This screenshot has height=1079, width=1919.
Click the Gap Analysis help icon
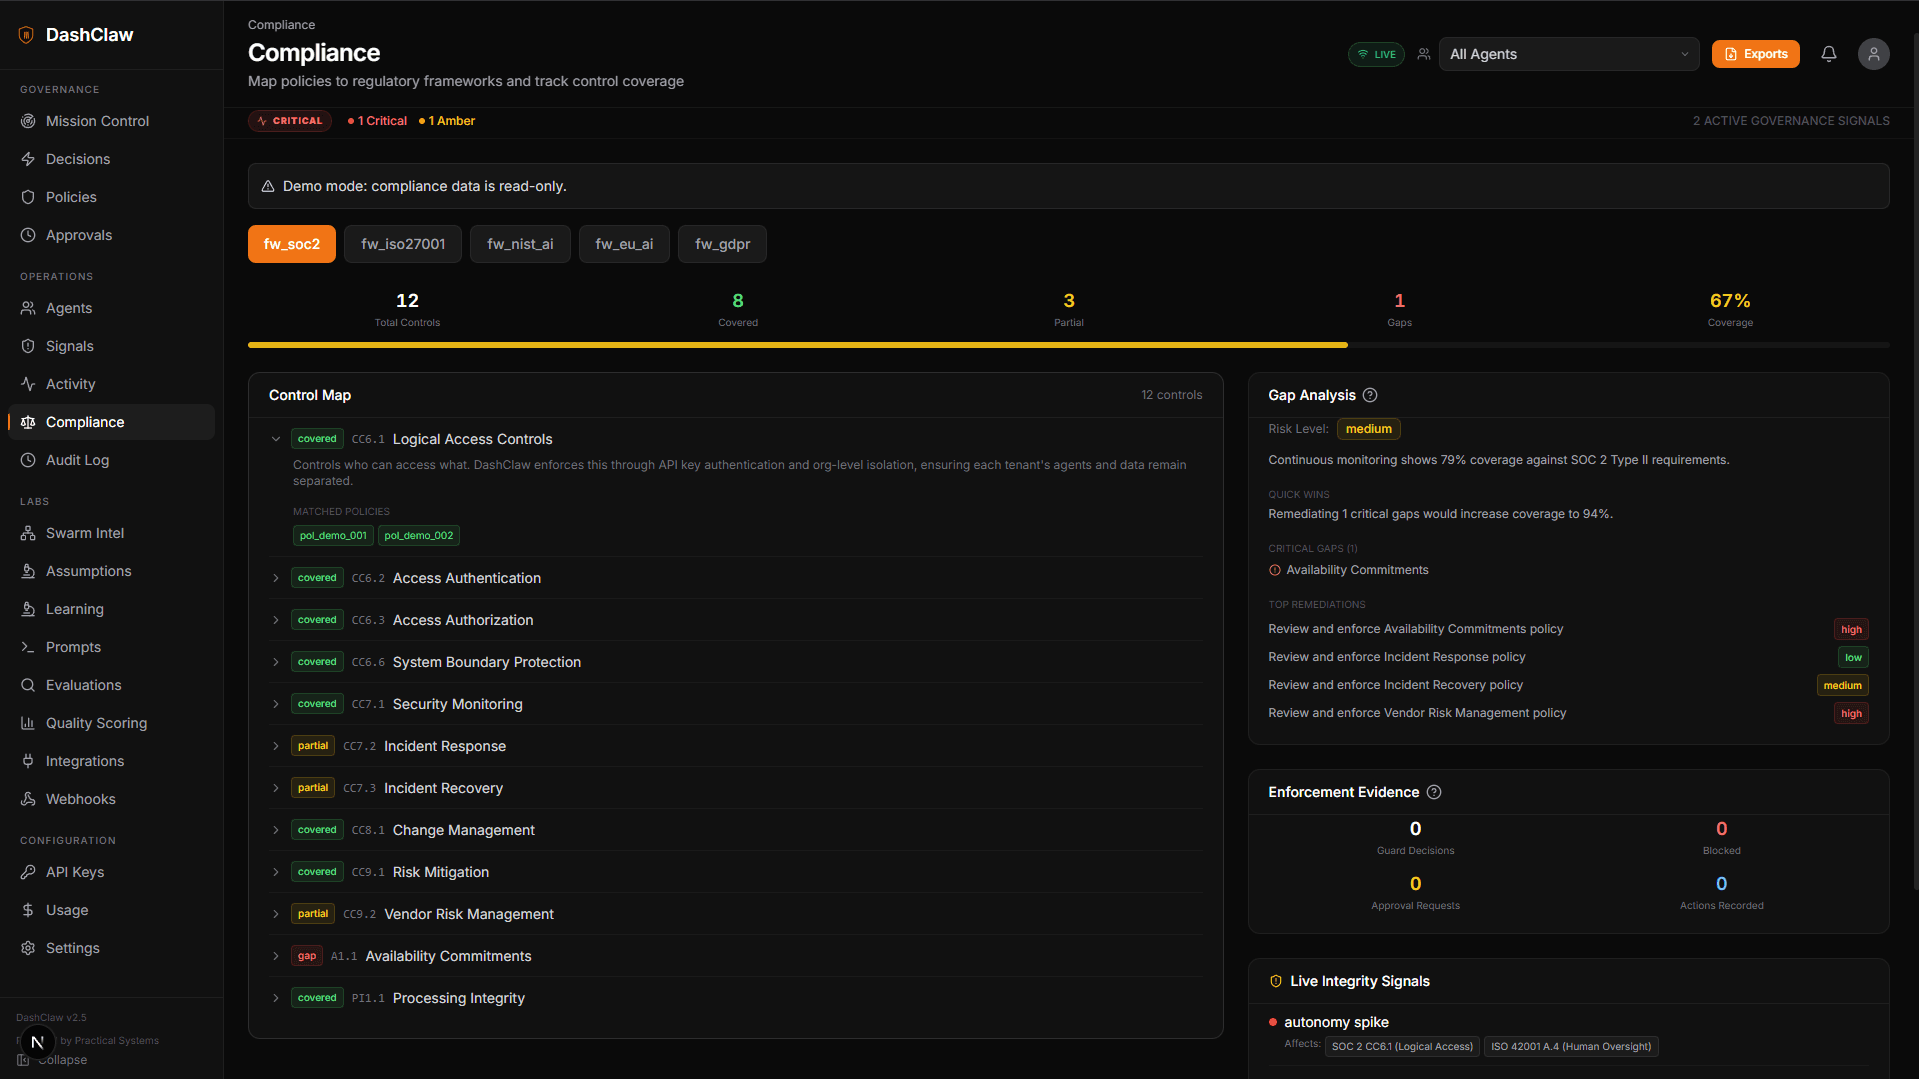click(x=1371, y=395)
